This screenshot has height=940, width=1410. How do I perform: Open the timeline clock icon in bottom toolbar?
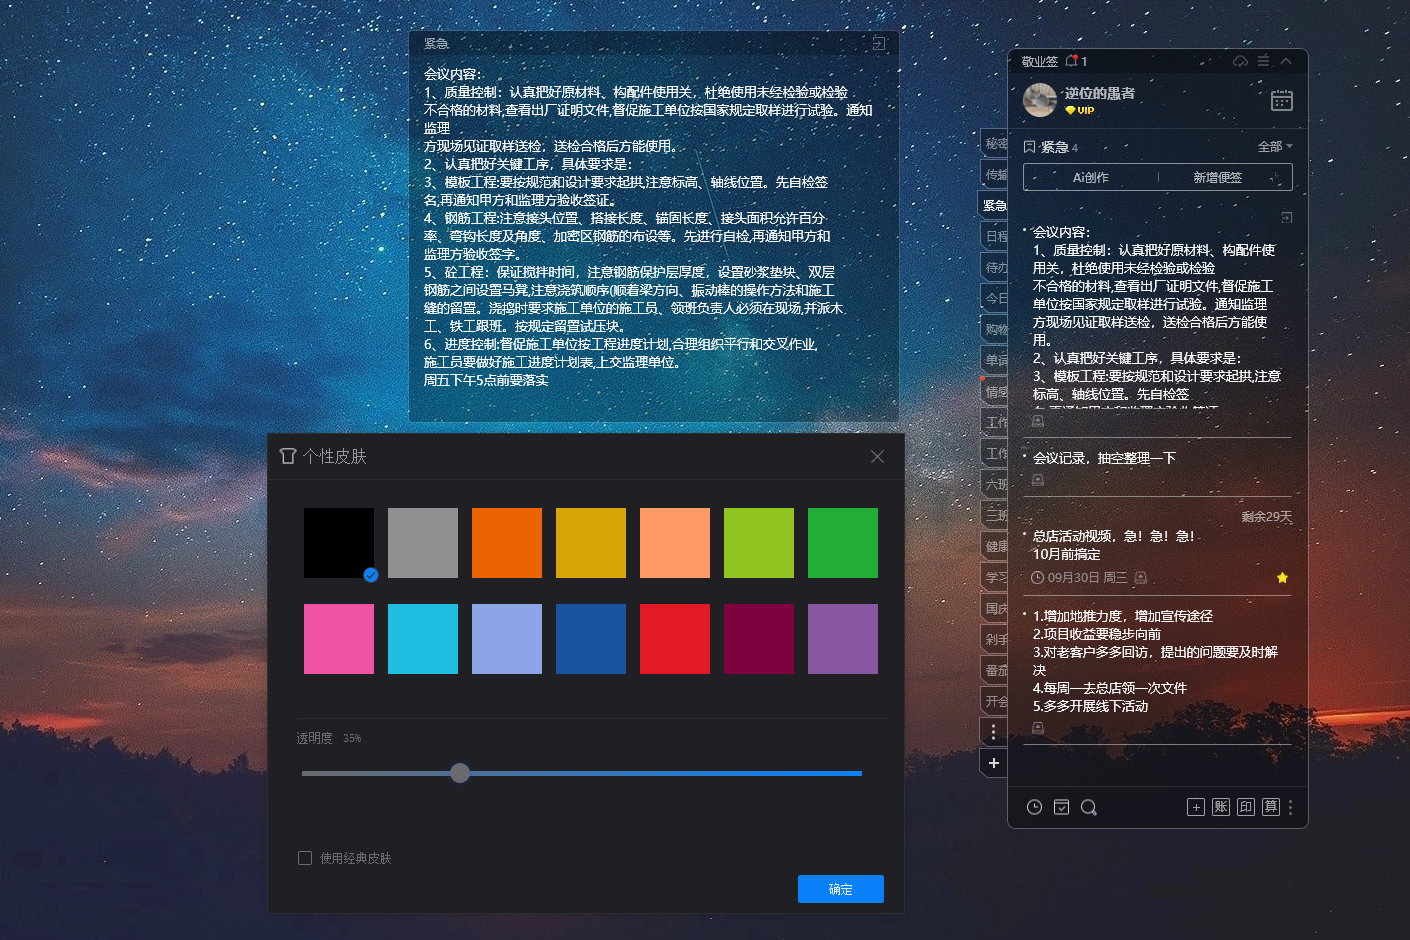pyautogui.click(x=1034, y=807)
